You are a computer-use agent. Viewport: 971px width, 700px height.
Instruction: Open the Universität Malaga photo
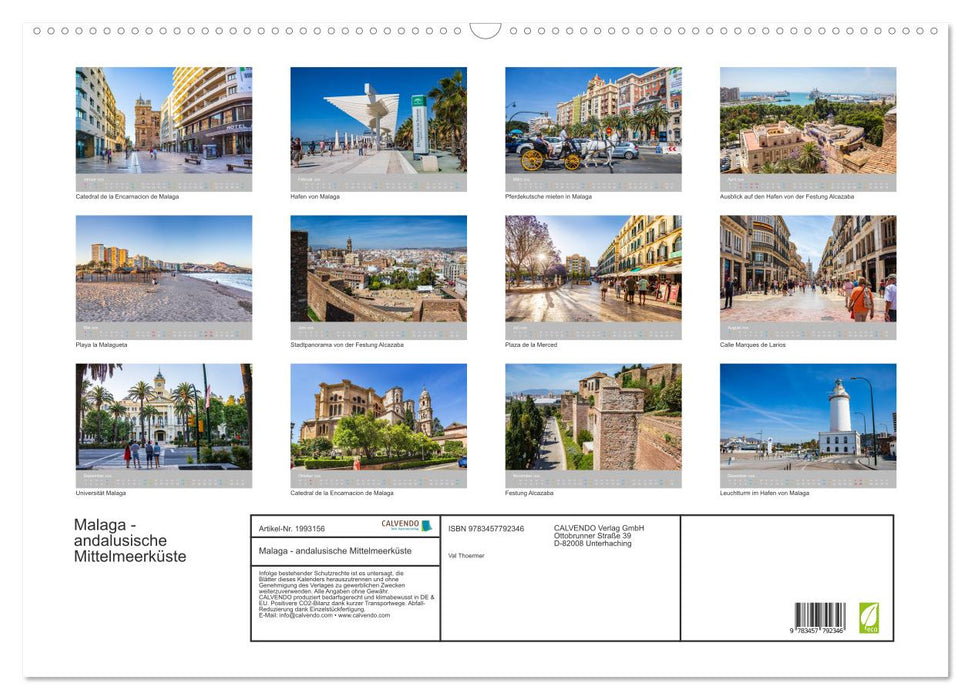164,420
